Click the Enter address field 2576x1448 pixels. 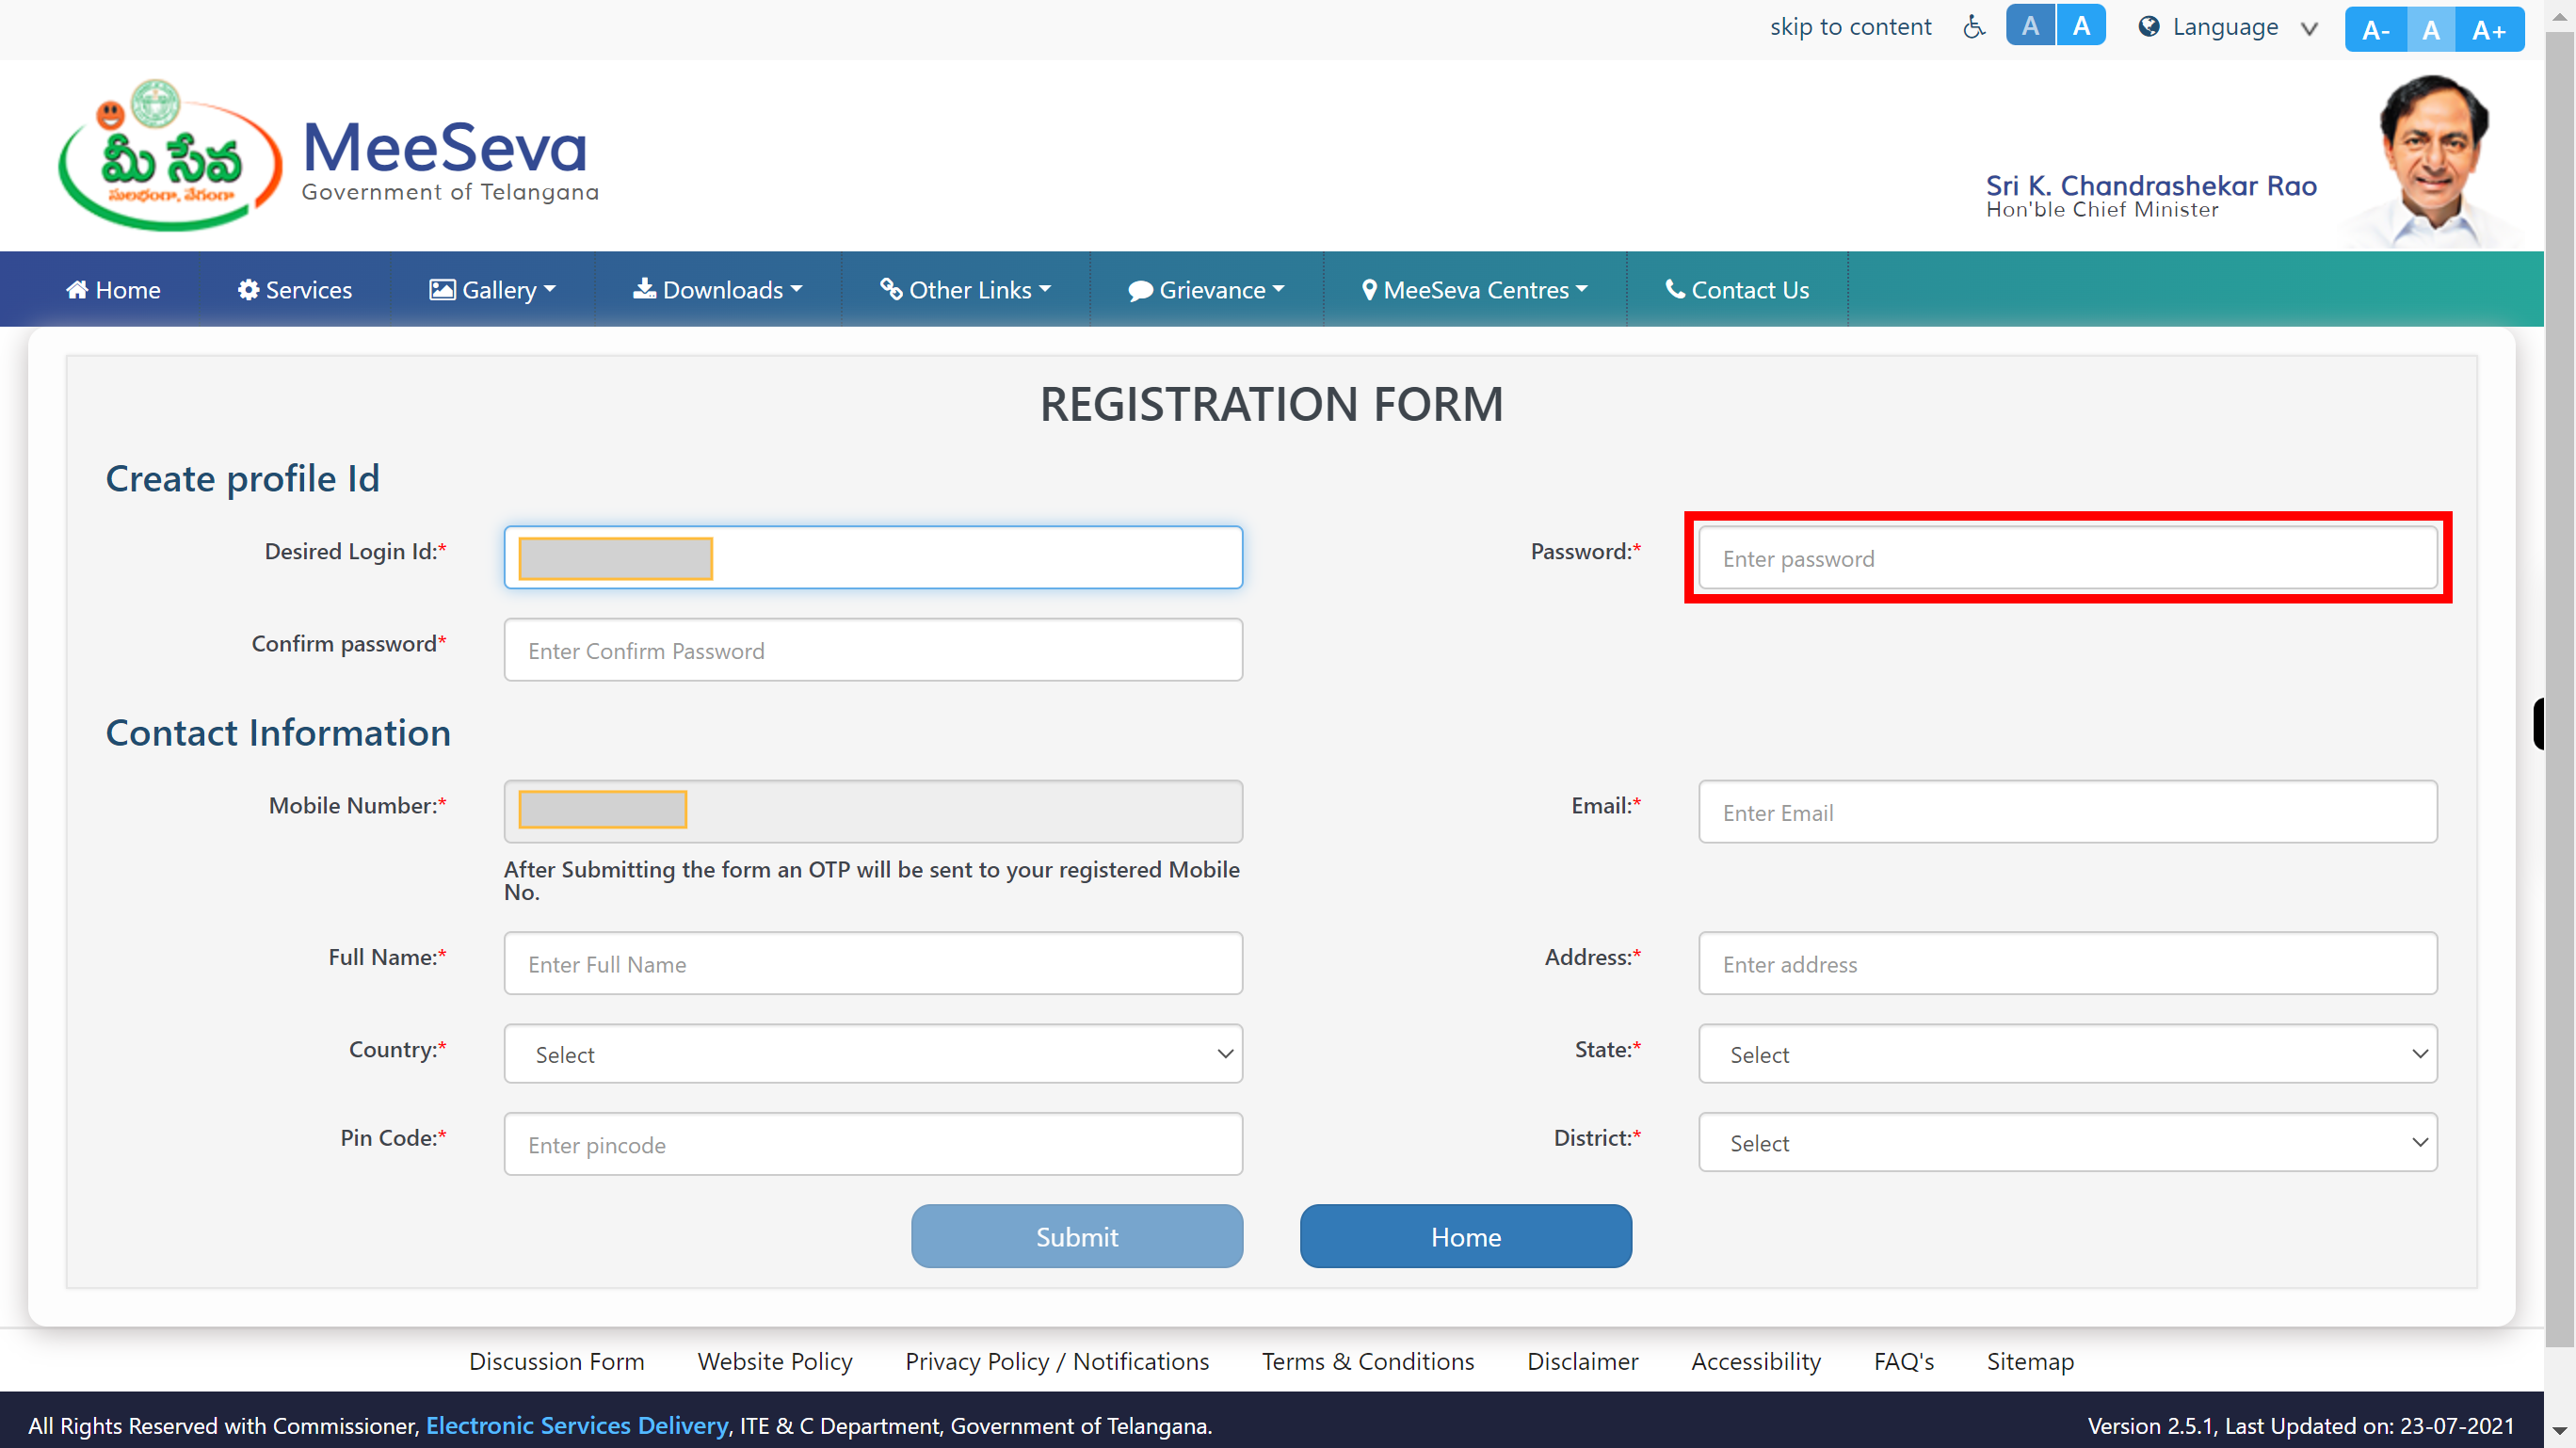pyautogui.click(x=2067, y=963)
